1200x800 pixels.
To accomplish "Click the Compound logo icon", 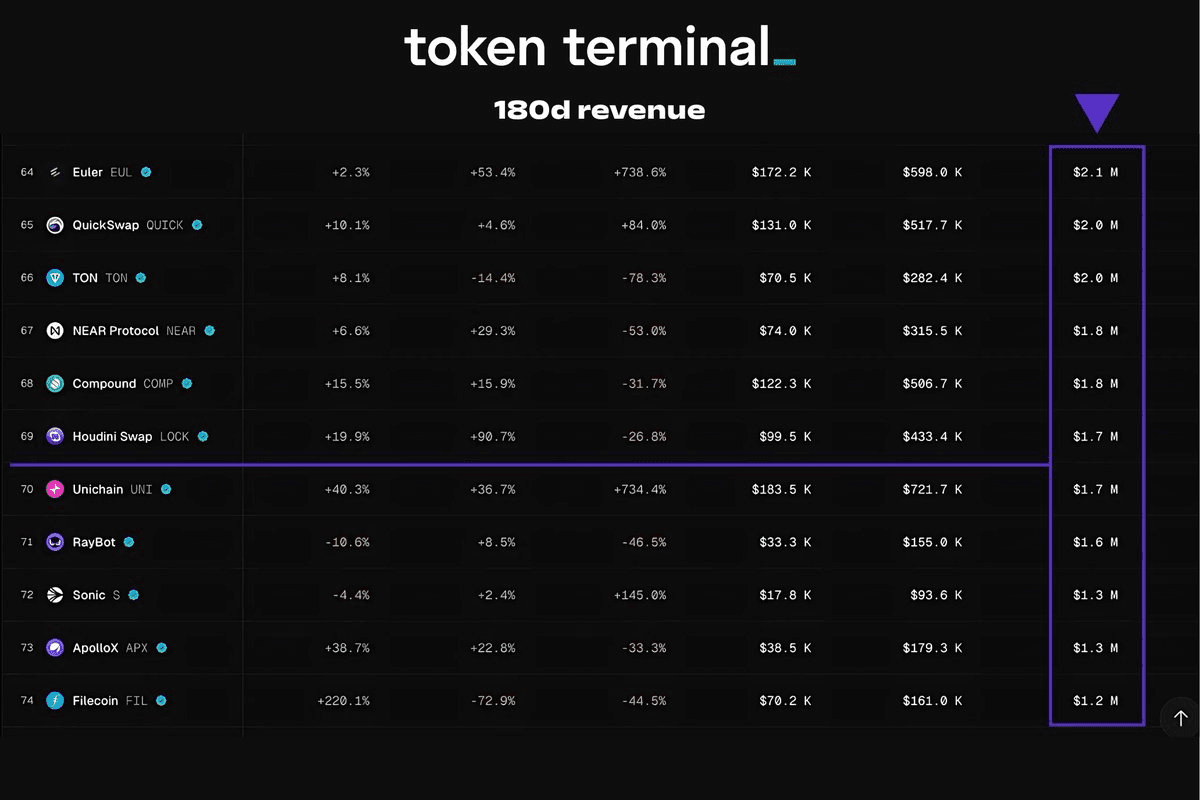I will pyautogui.click(x=55, y=384).
